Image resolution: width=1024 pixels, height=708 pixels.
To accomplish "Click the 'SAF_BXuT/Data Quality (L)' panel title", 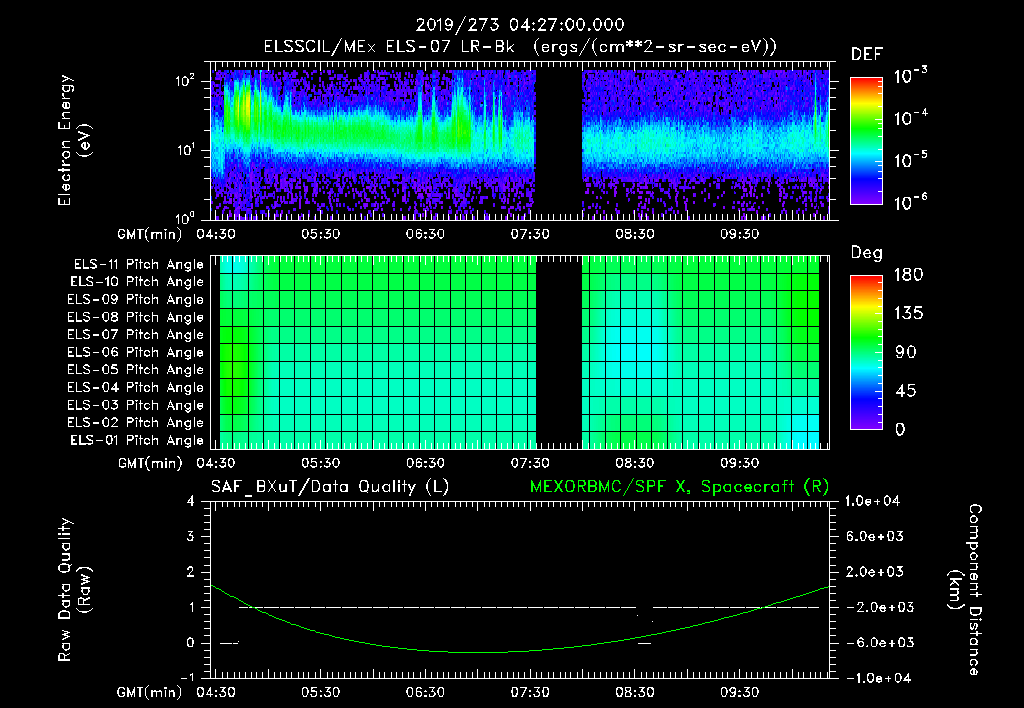I will point(330,487).
